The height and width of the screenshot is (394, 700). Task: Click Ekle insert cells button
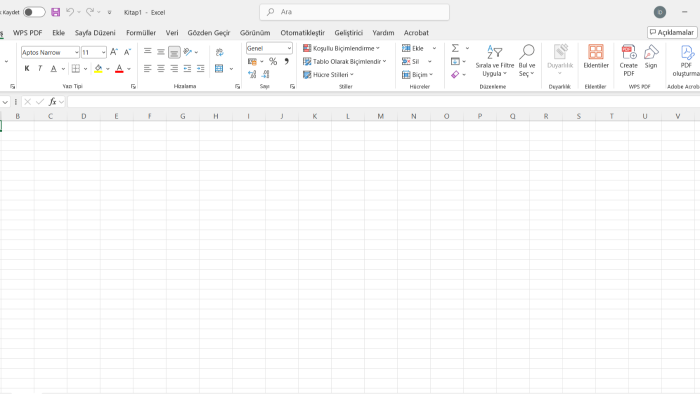click(413, 48)
